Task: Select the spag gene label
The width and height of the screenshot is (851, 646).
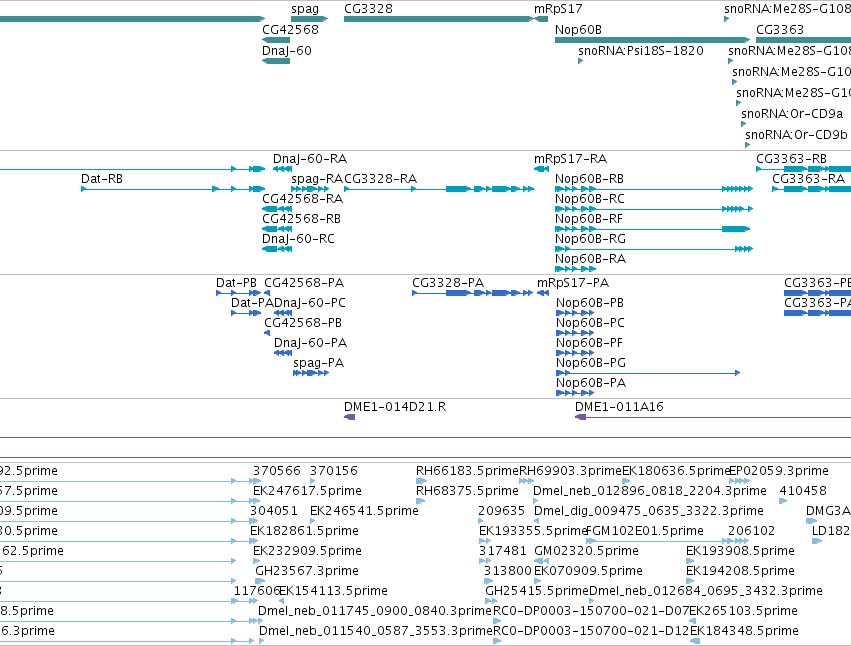Action: [305, 9]
